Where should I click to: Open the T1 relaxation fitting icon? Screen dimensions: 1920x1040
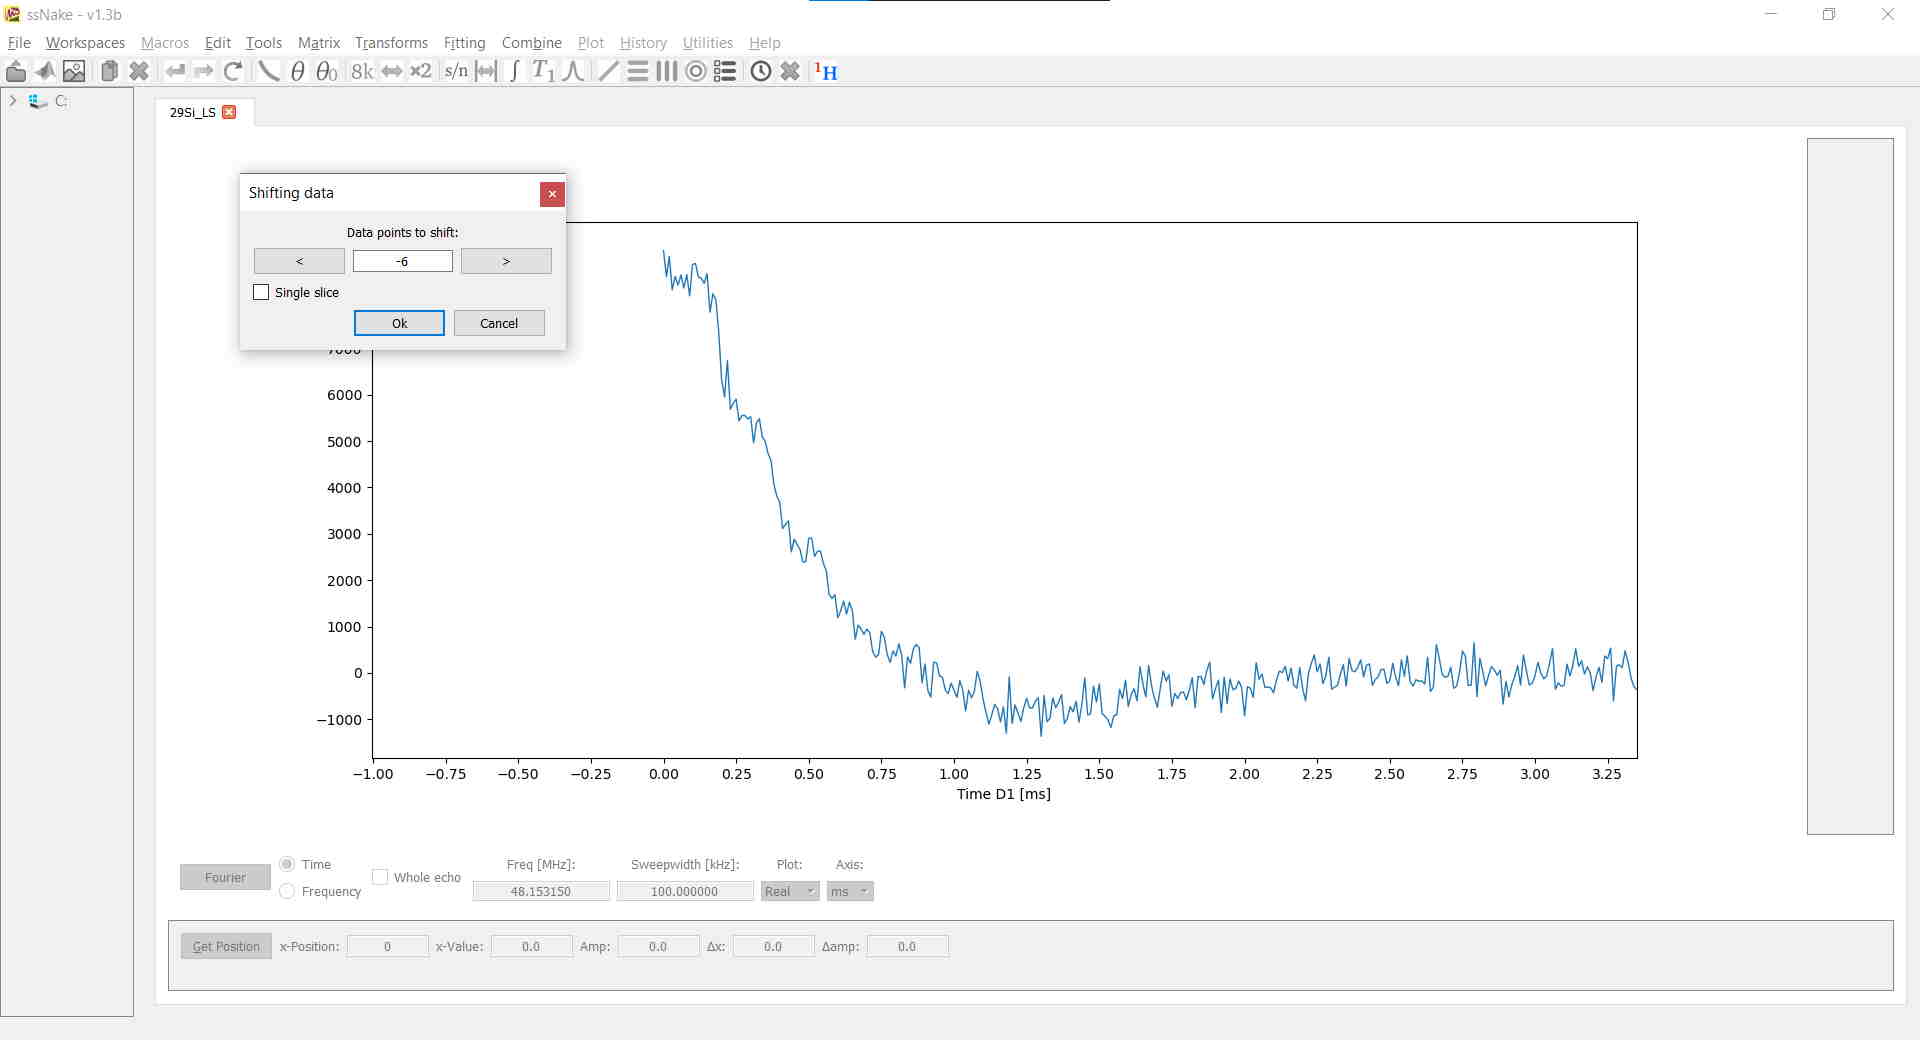pos(543,71)
